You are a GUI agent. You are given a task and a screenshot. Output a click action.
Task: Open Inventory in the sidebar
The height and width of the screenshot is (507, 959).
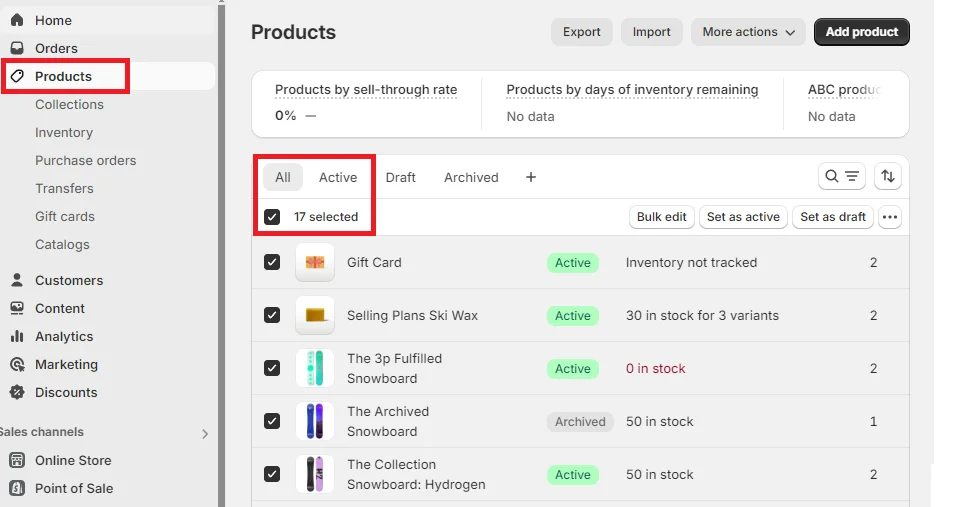pos(64,133)
